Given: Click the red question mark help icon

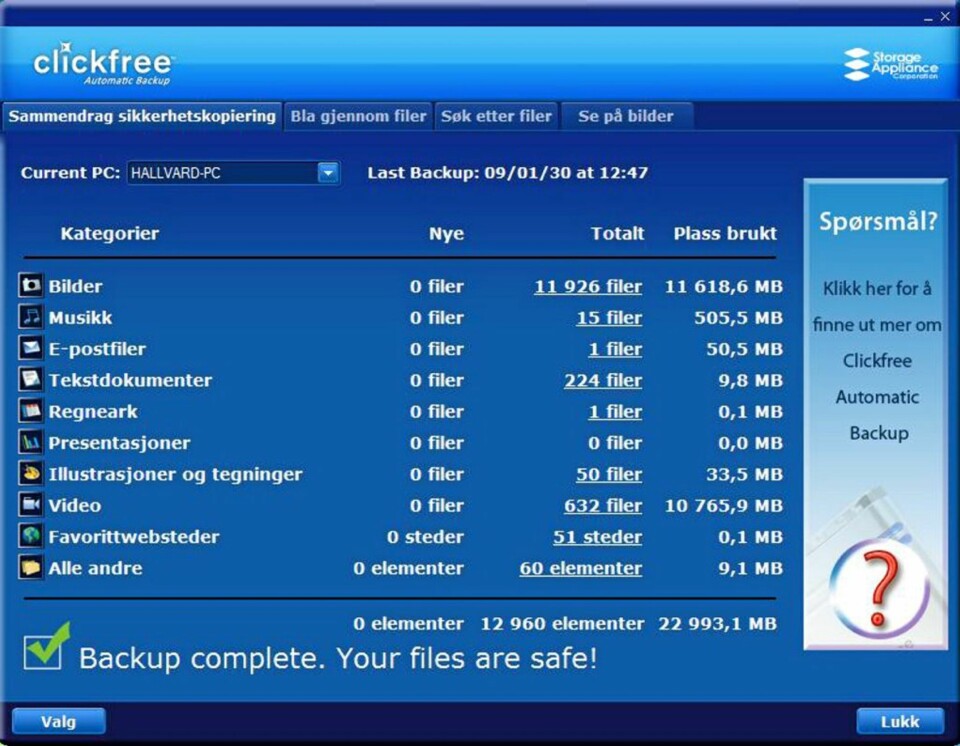Looking at the screenshot, I should (879, 588).
